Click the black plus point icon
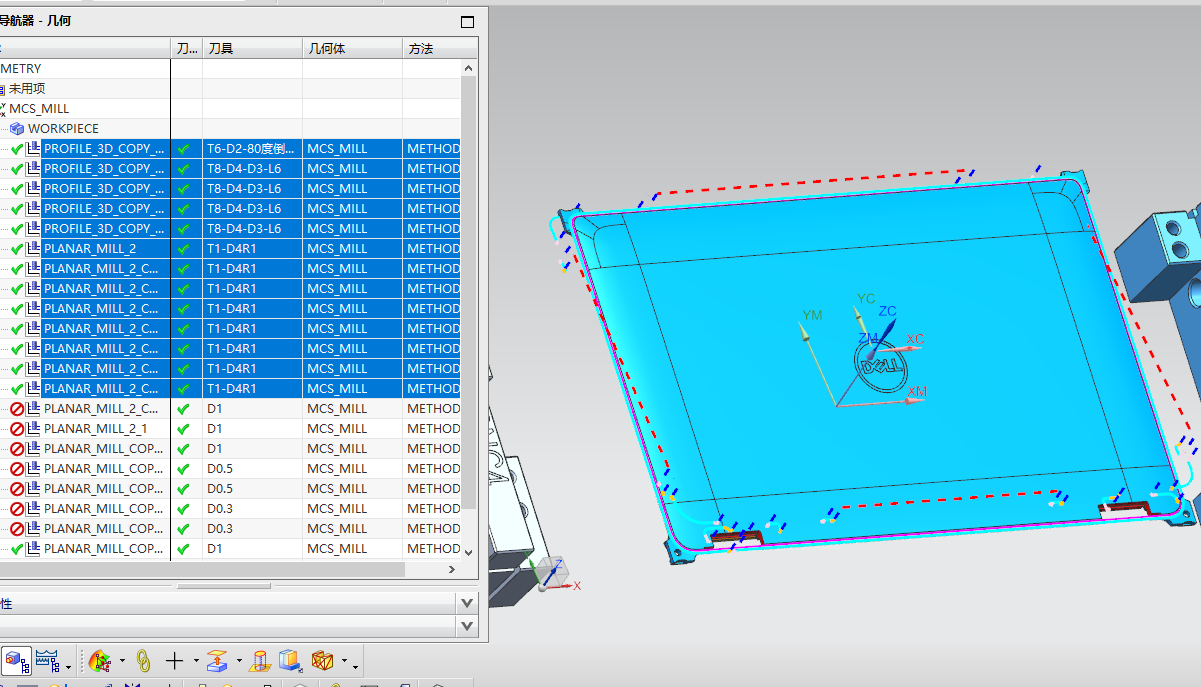Screen dimensions: 1201x687 tap(175, 660)
